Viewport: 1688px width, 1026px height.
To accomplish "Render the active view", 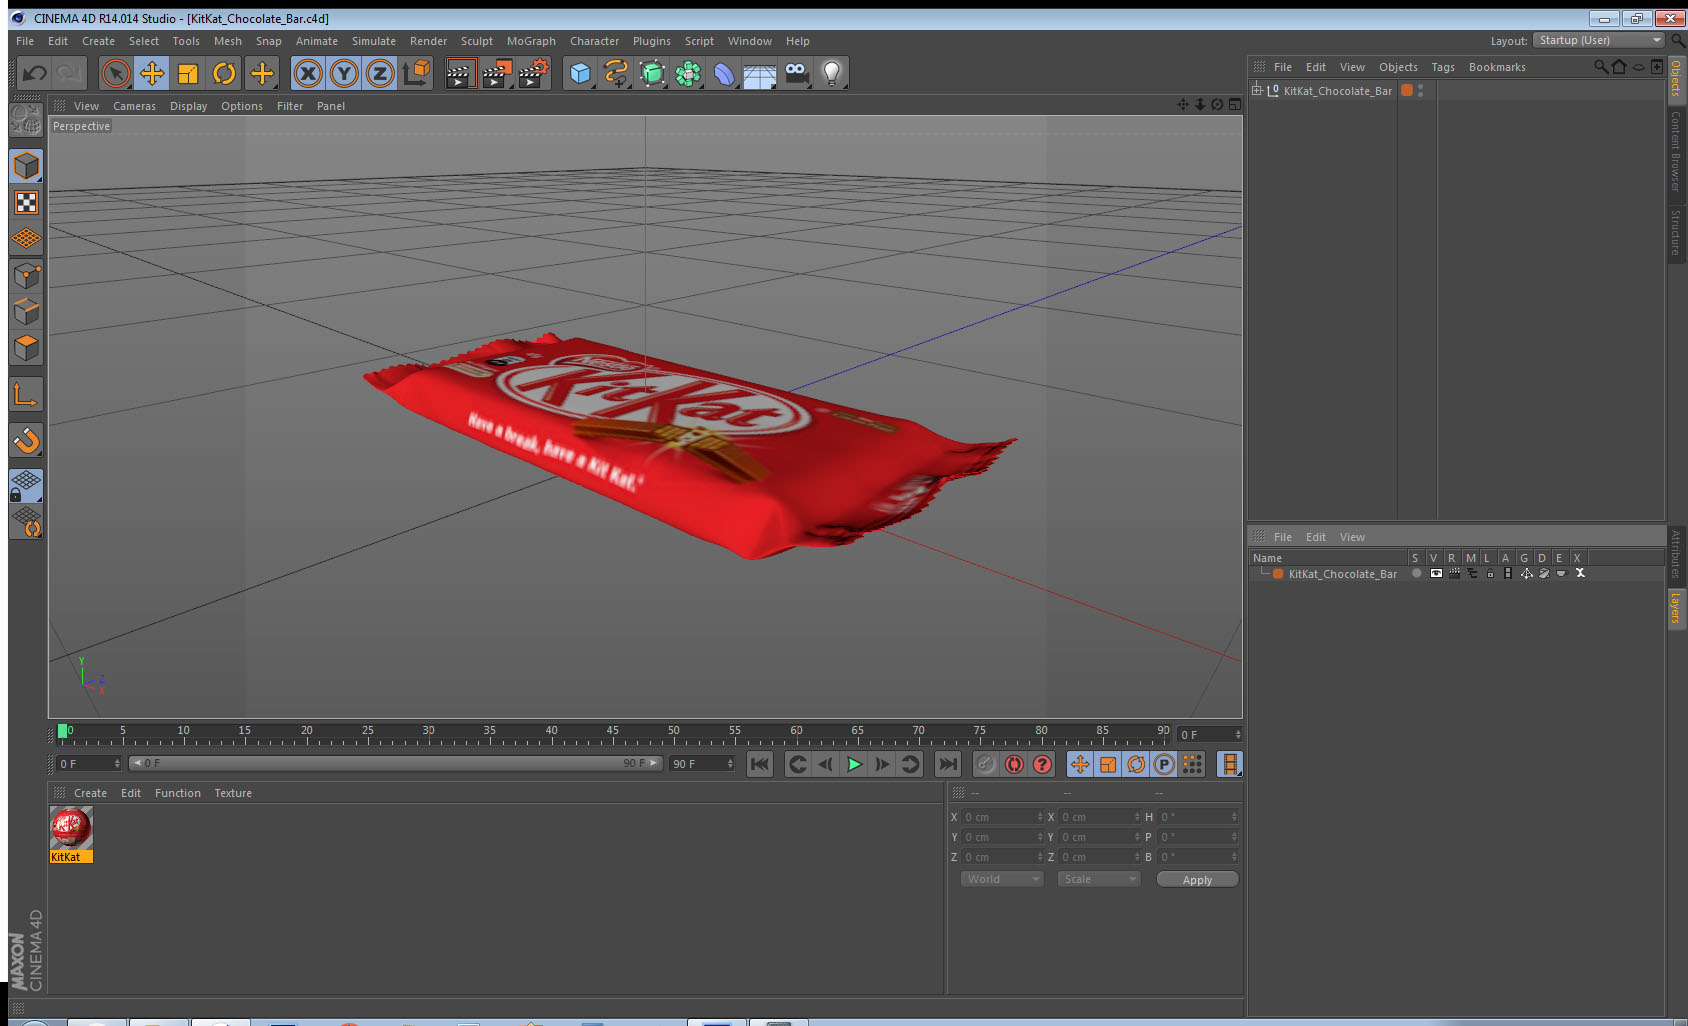I will click(x=460, y=73).
